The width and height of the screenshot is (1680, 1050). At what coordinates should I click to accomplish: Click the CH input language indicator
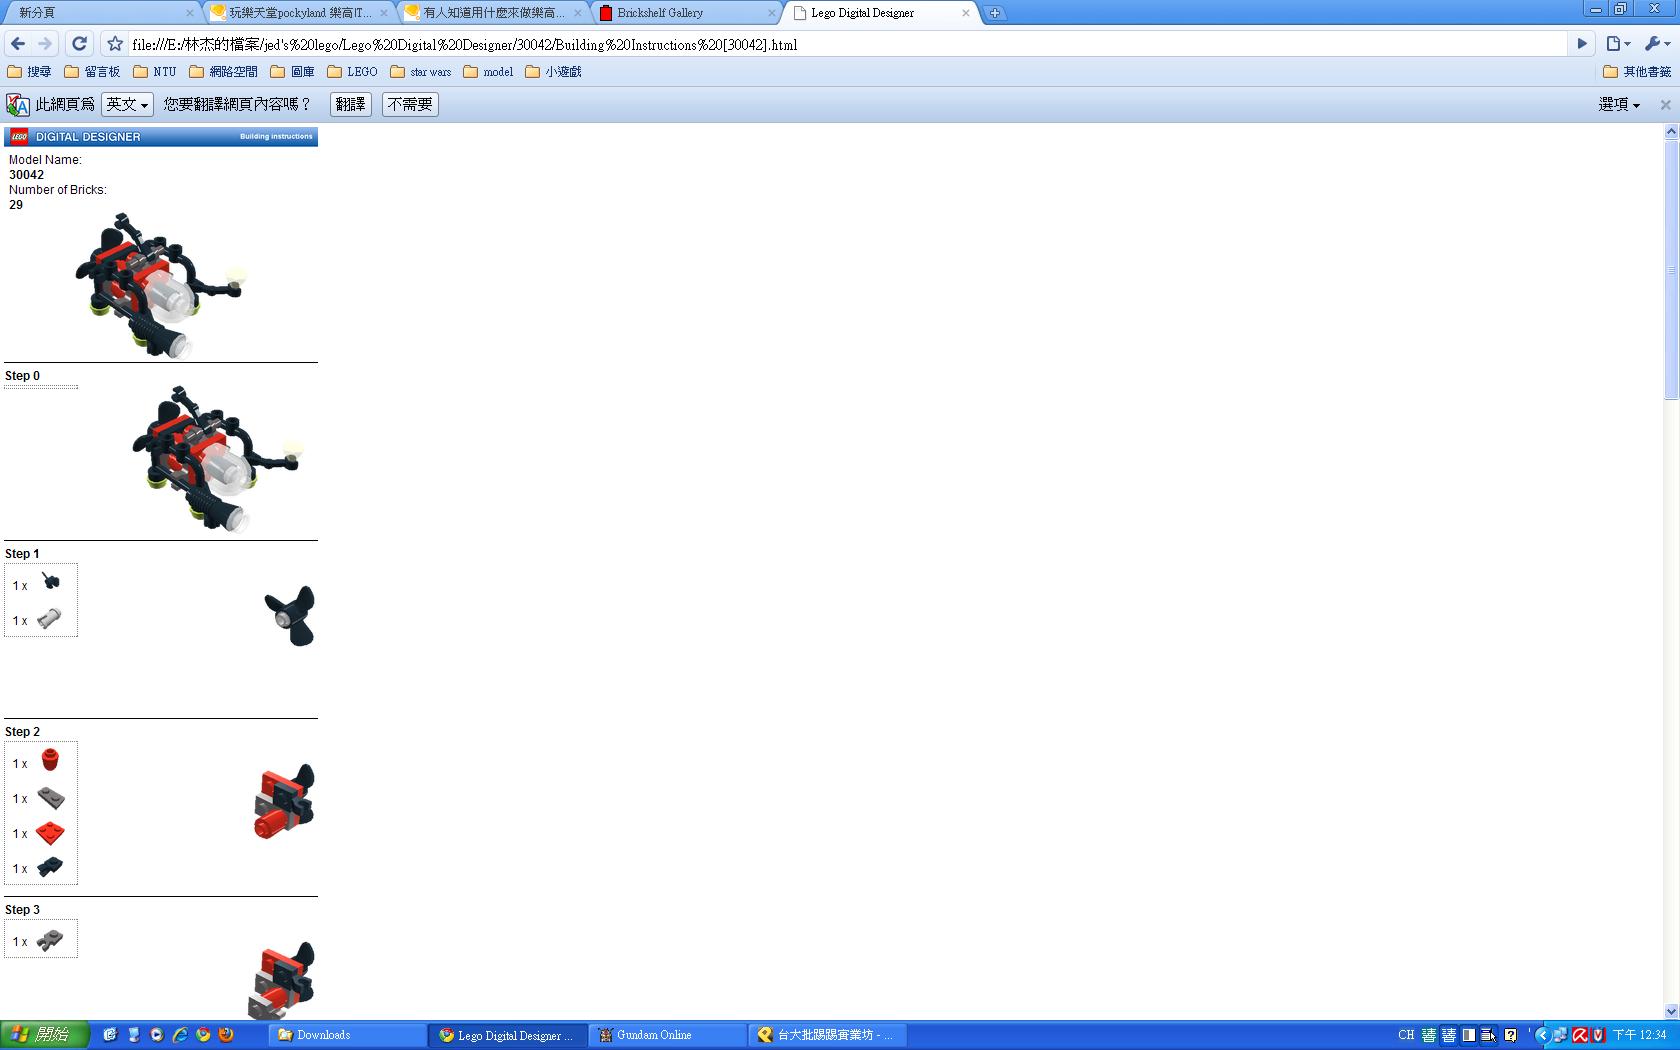[1406, 1035]
